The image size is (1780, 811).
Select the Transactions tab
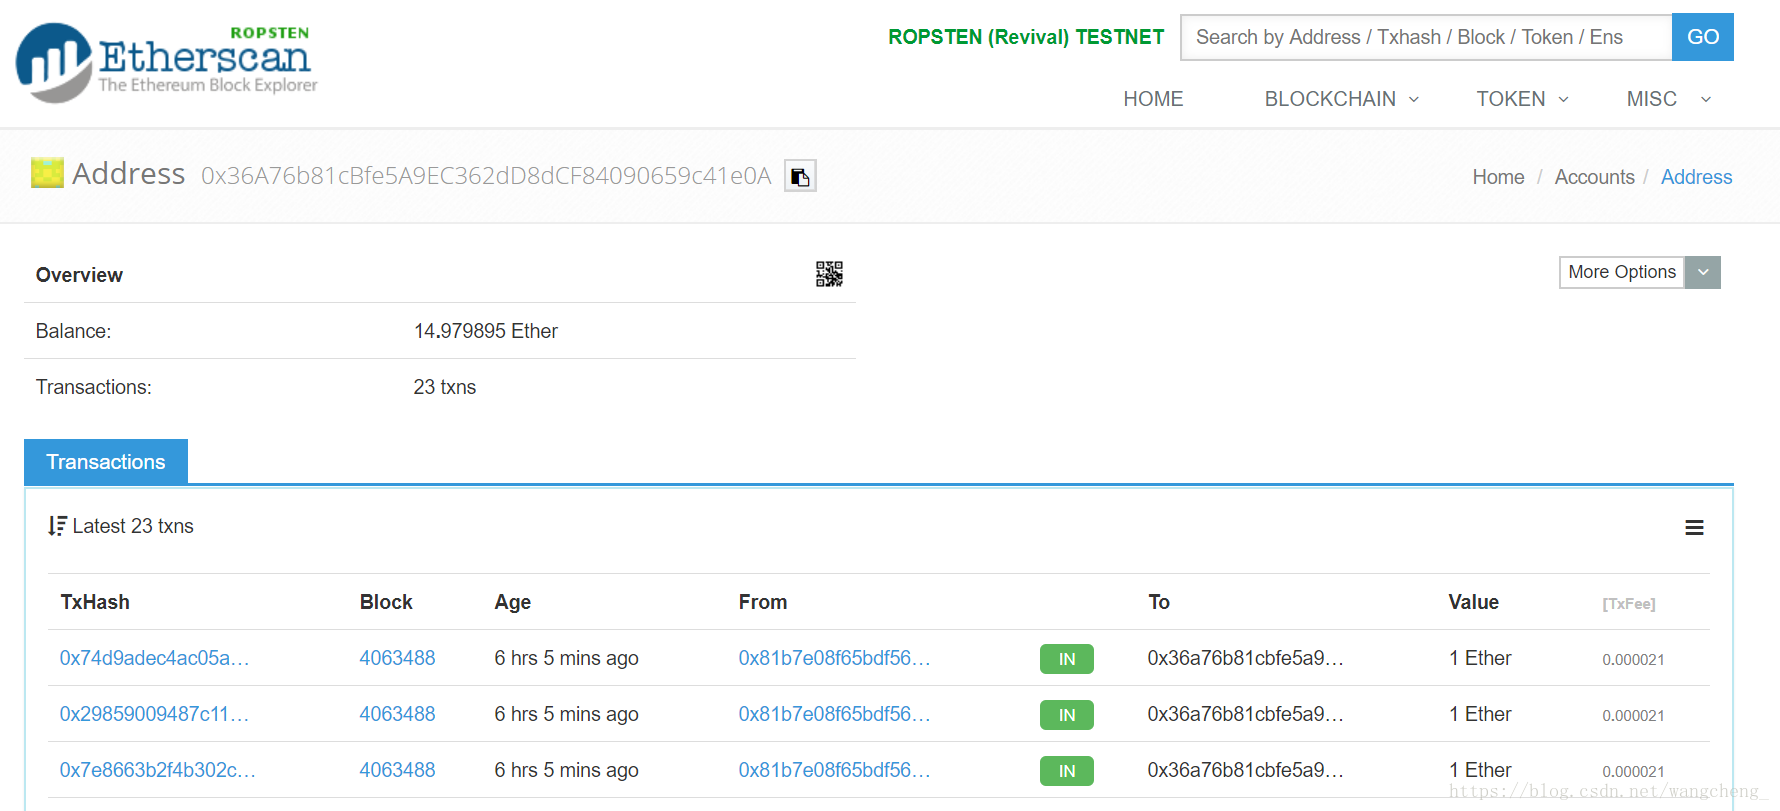106,462
